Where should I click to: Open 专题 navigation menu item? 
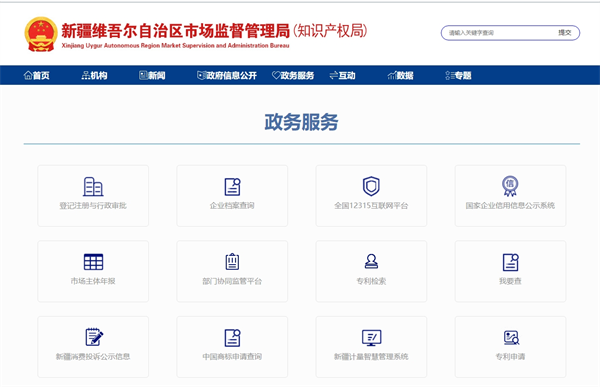point(458,75)
